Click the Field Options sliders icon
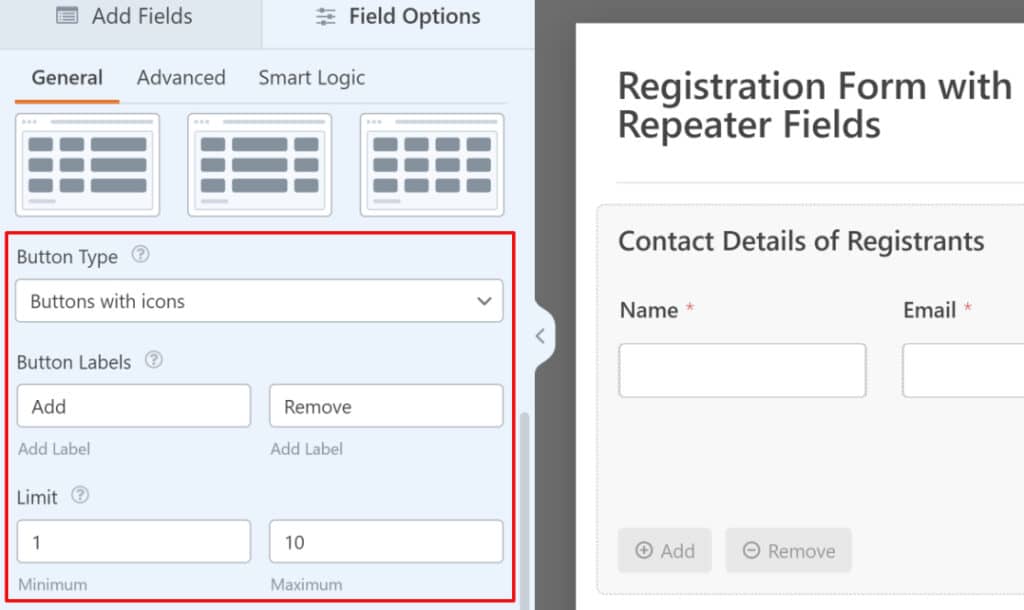 pos(325,16)
